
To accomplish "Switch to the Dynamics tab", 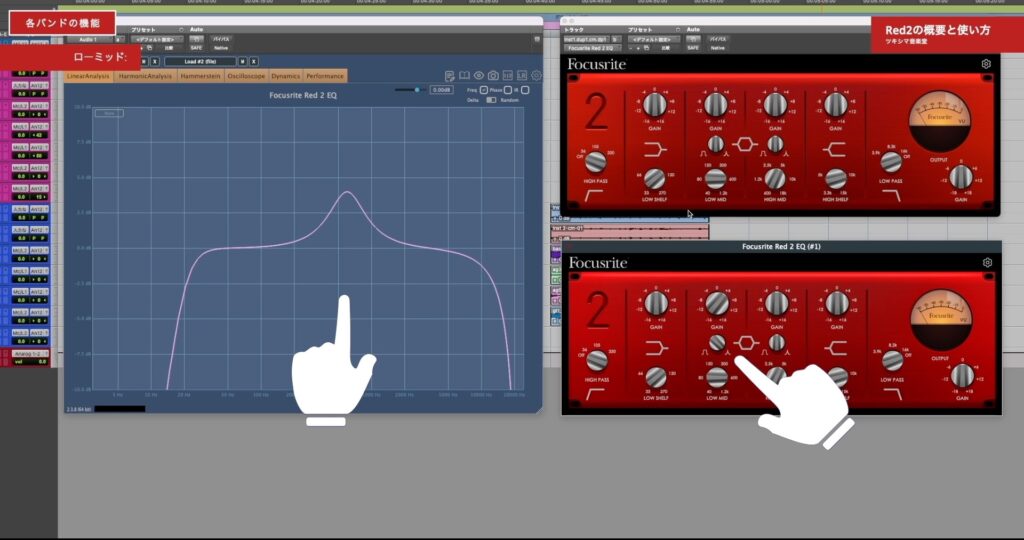I will click(x=285, y=76).
